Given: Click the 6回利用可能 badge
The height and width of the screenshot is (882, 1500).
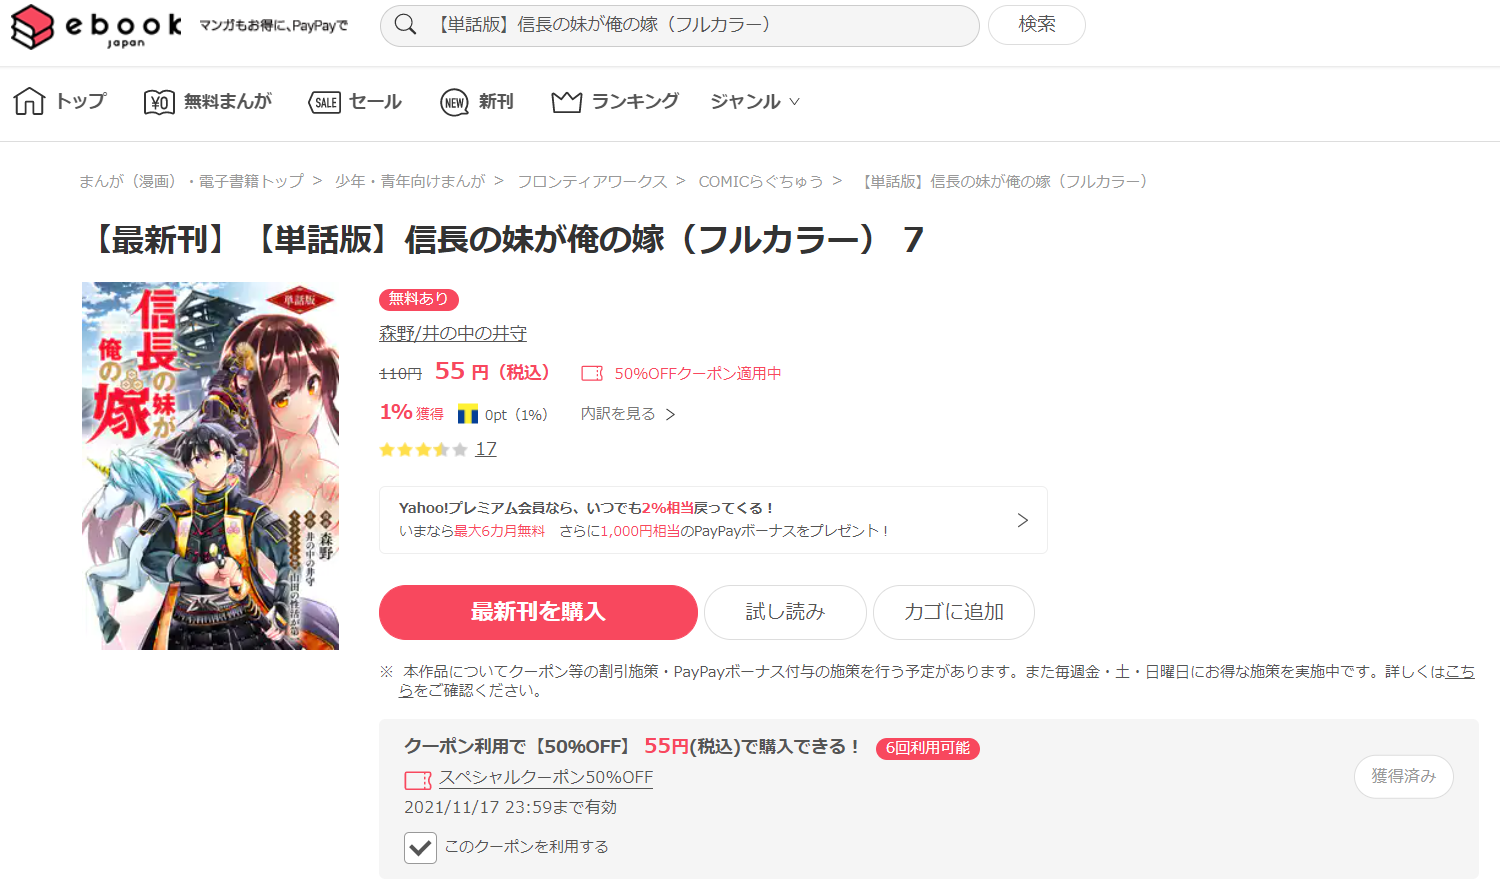Looking at the screenshot, I should click(x=928, y=748).
